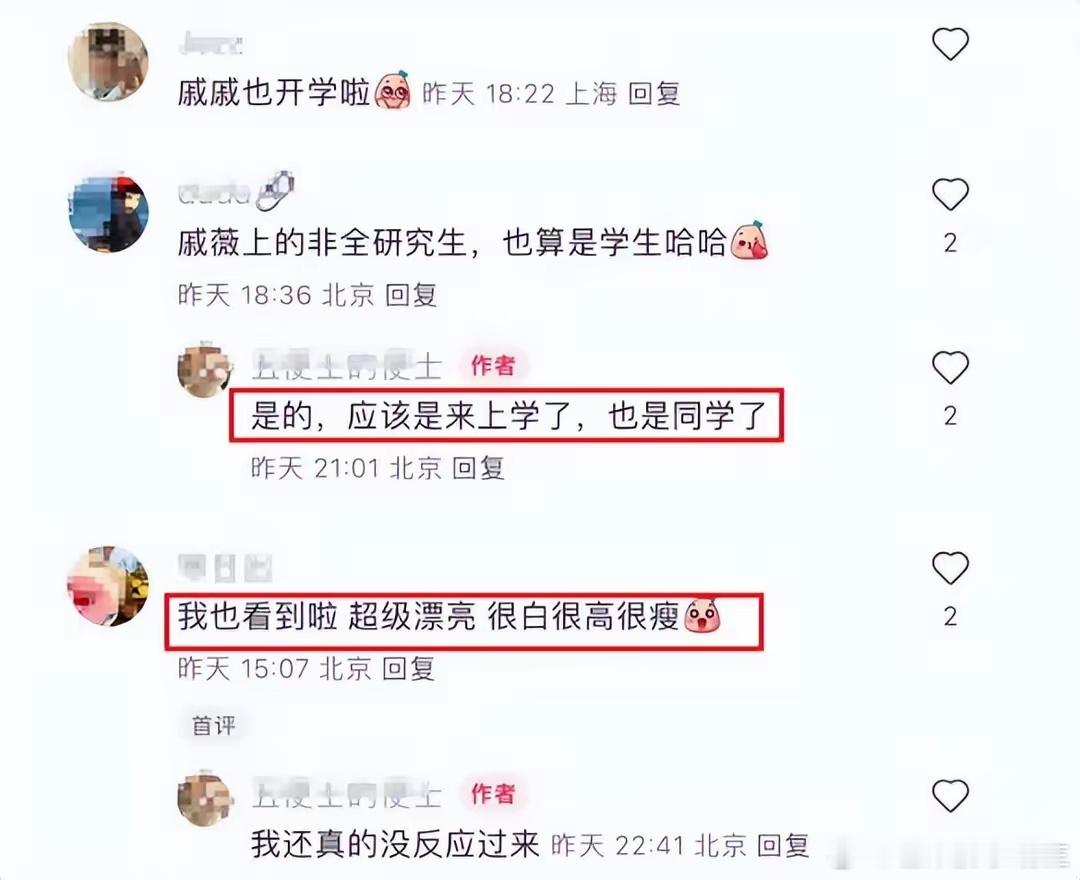Open author avatar beside 是的 reply
Screen dimensions: 1080x880
[206, 370]
